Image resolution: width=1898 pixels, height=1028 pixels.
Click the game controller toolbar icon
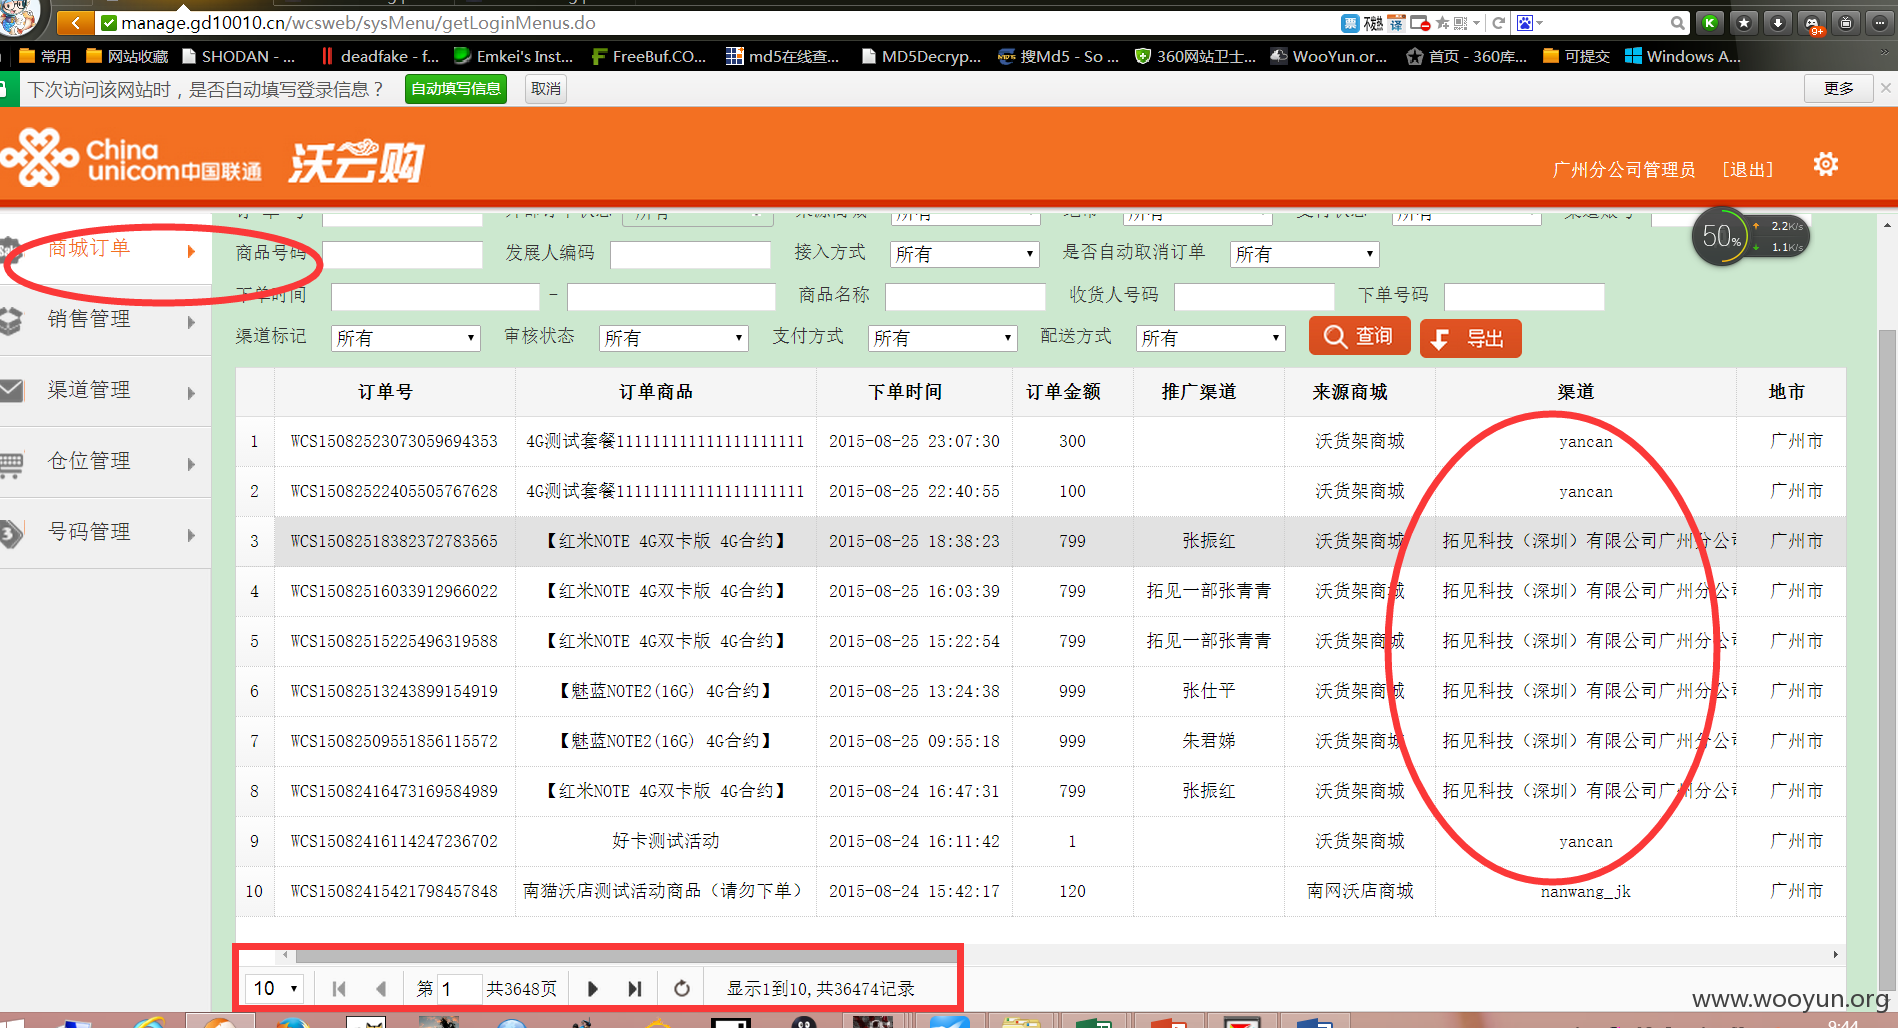[x=1812, y=22]
